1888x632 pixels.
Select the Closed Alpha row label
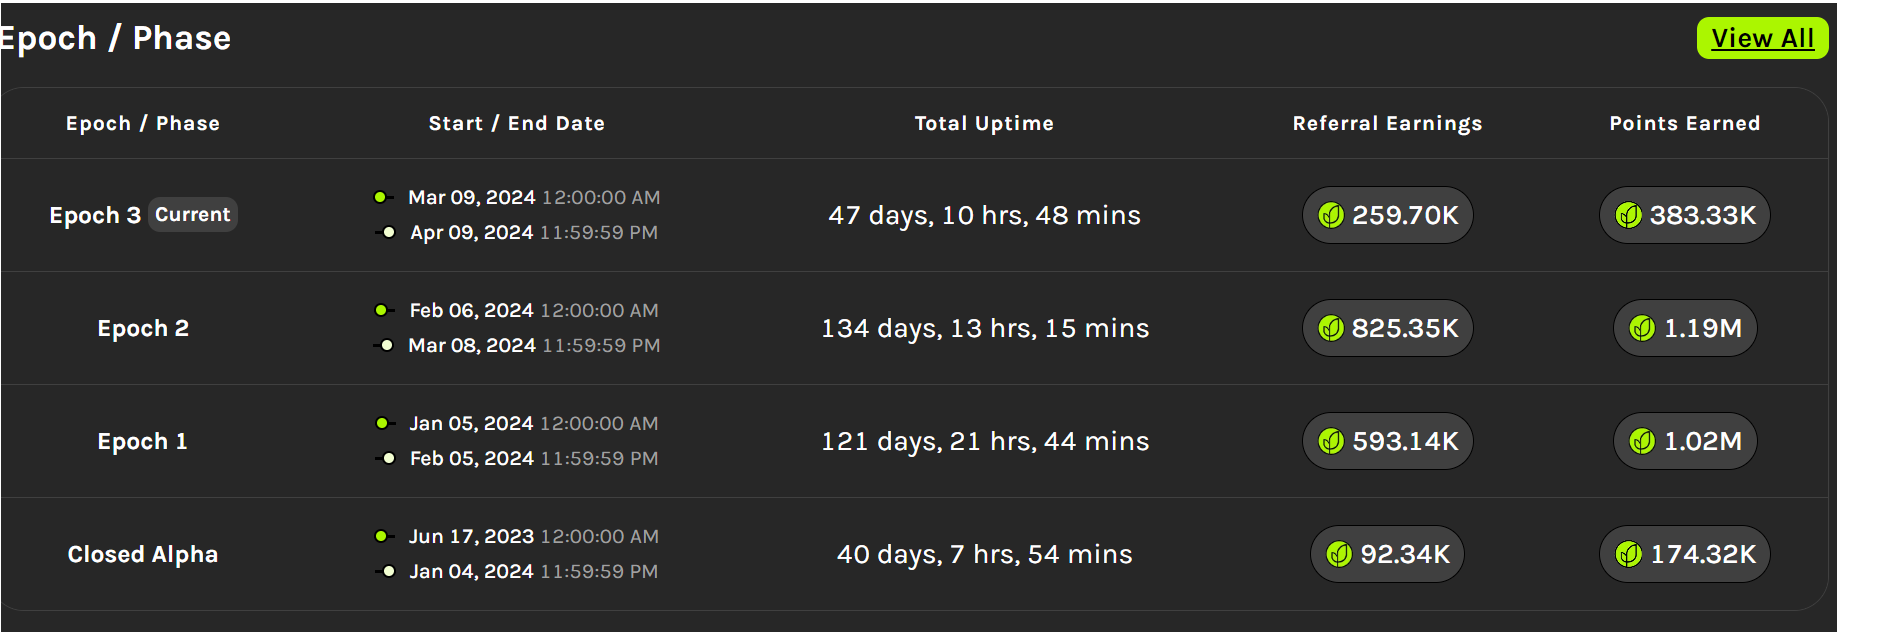coord(143,554)
